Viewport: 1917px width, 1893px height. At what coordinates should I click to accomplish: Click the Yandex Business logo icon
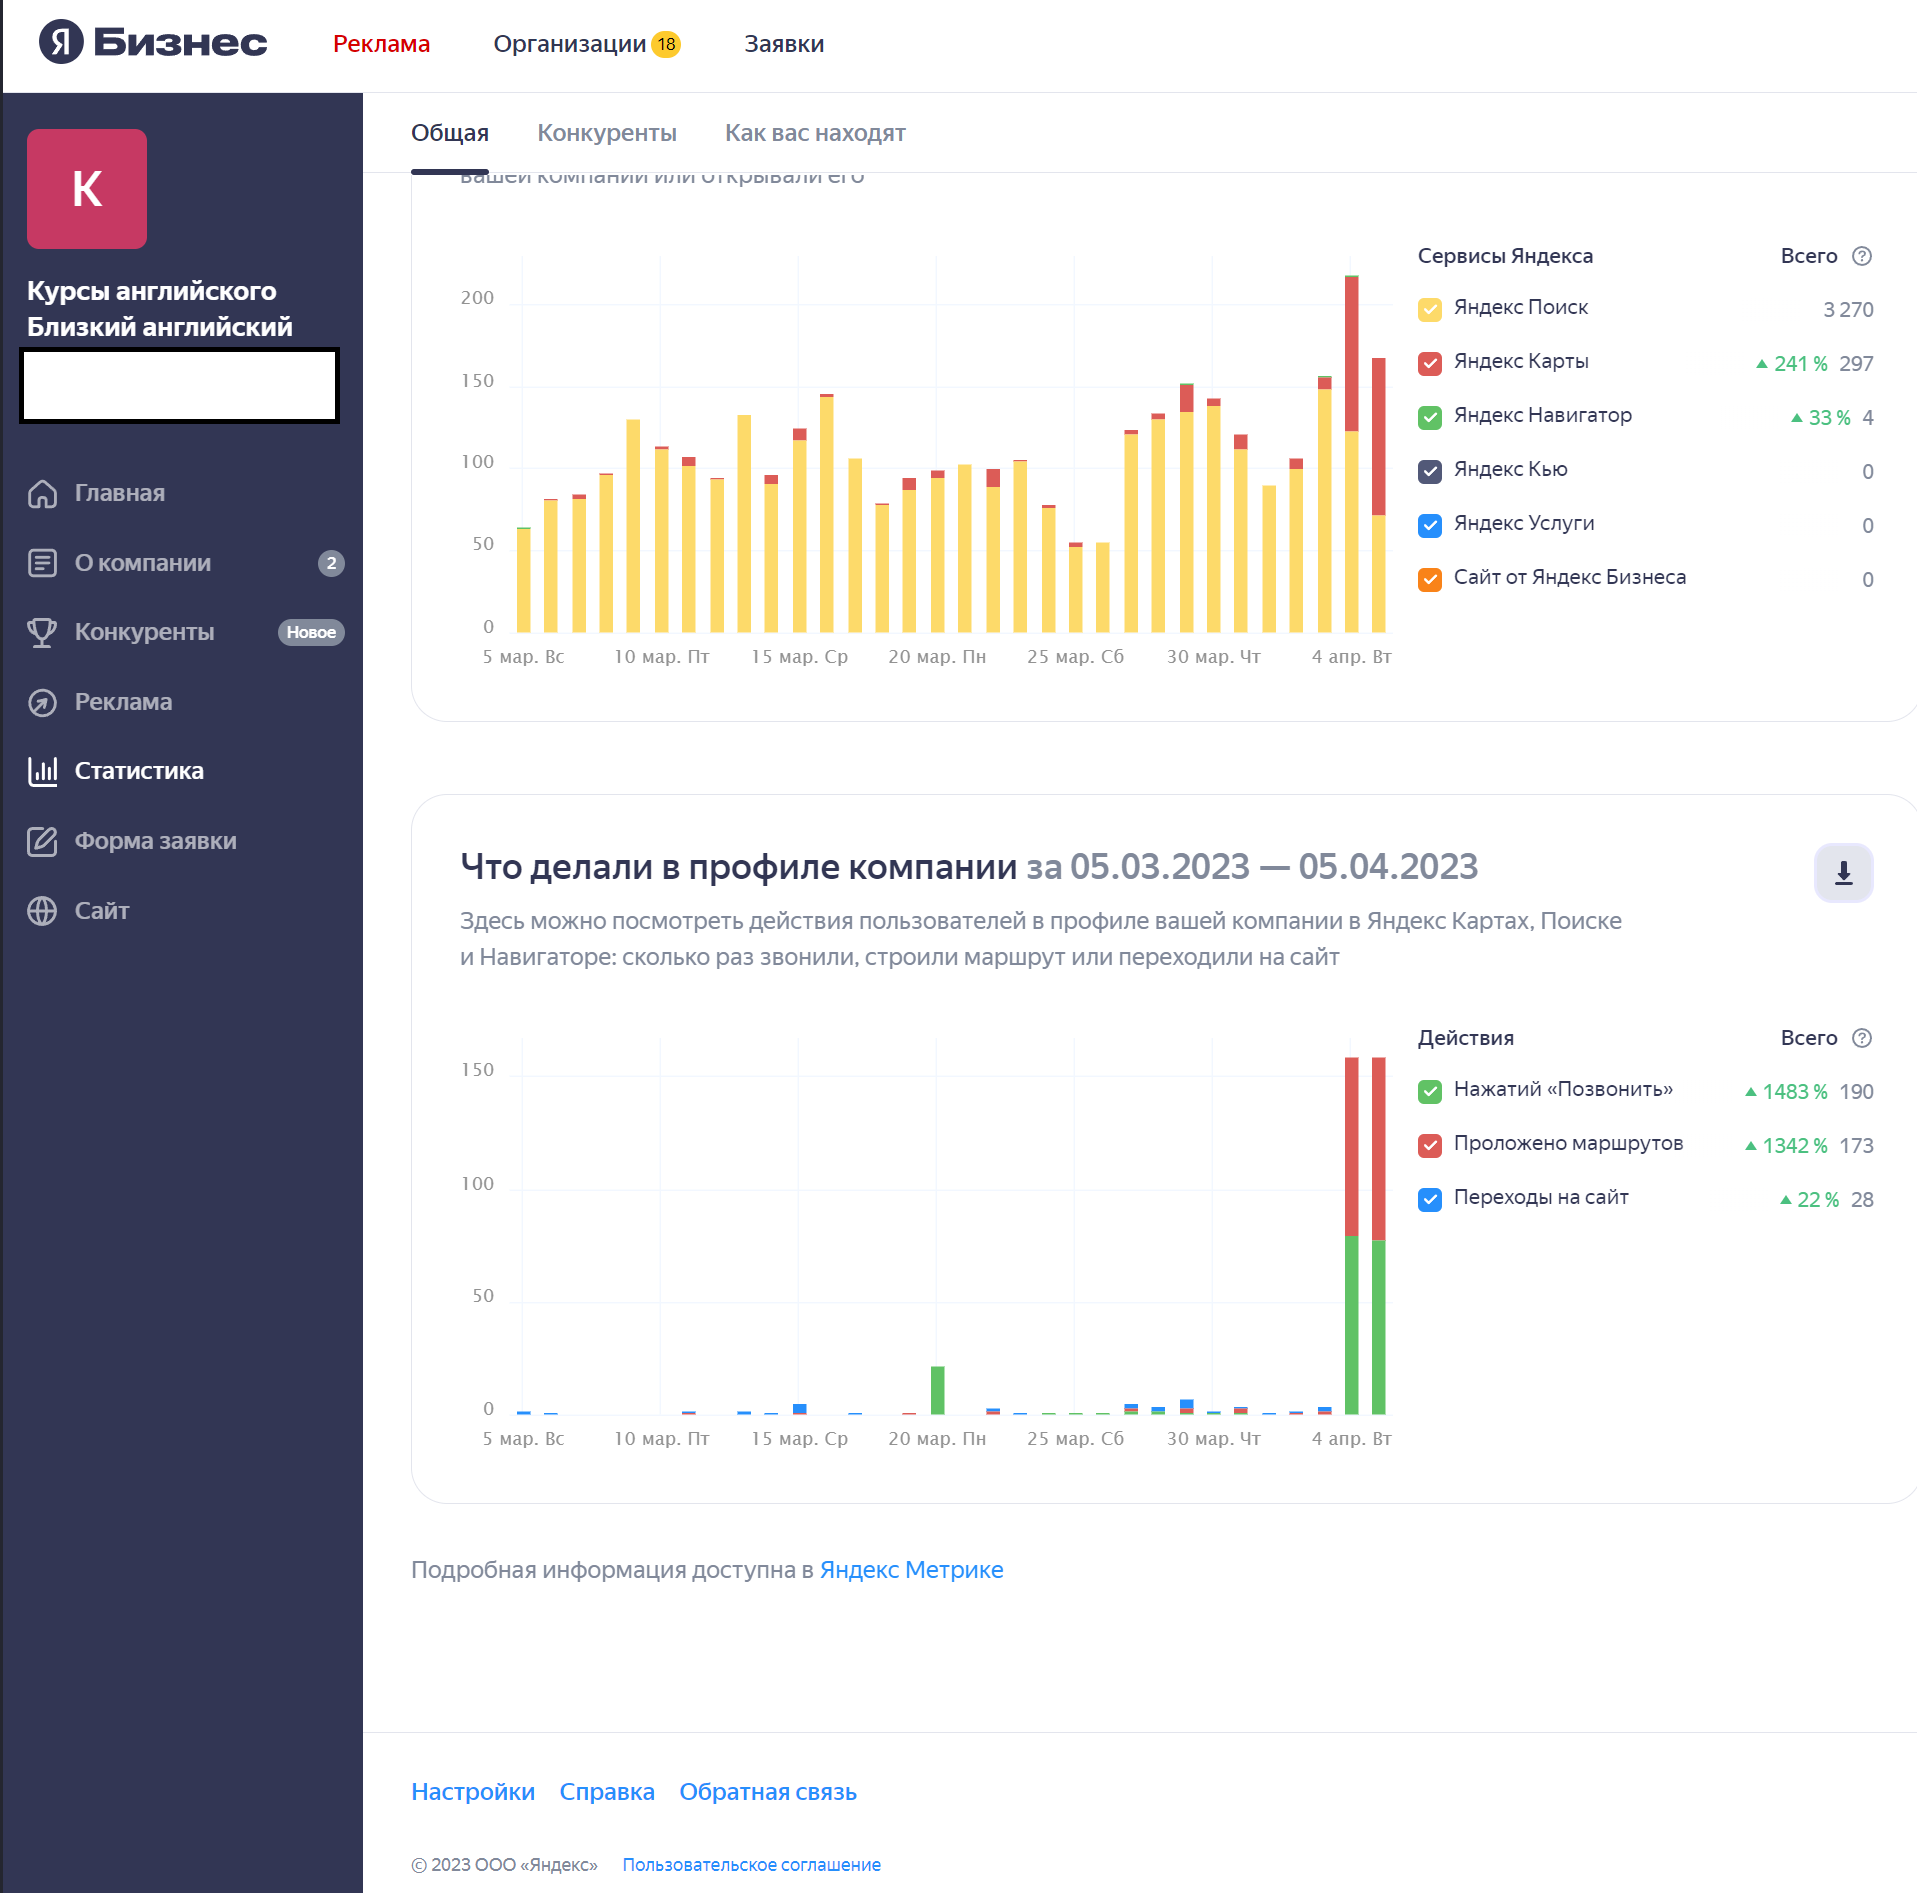(61, 43)
